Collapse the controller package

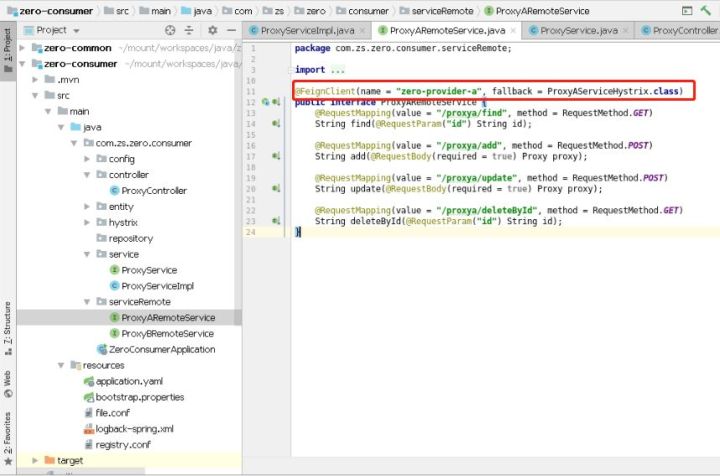pyautogui.click(x=87, y=175)
